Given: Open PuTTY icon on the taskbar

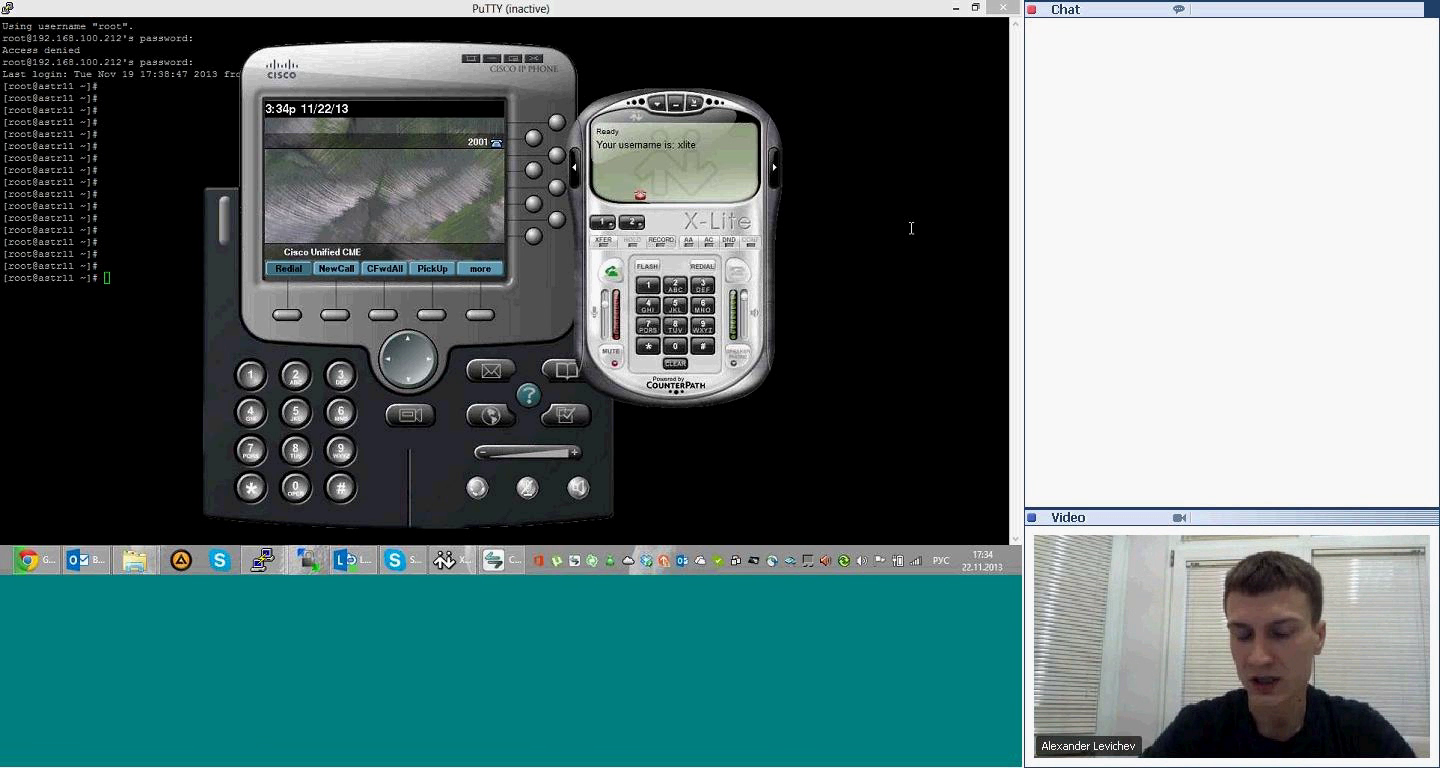Looking at the screenshot, I should pos(263,560).
